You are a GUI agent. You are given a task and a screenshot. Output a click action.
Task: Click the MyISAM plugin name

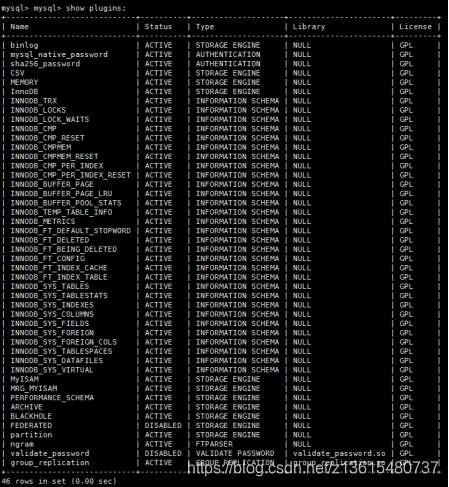24,379
